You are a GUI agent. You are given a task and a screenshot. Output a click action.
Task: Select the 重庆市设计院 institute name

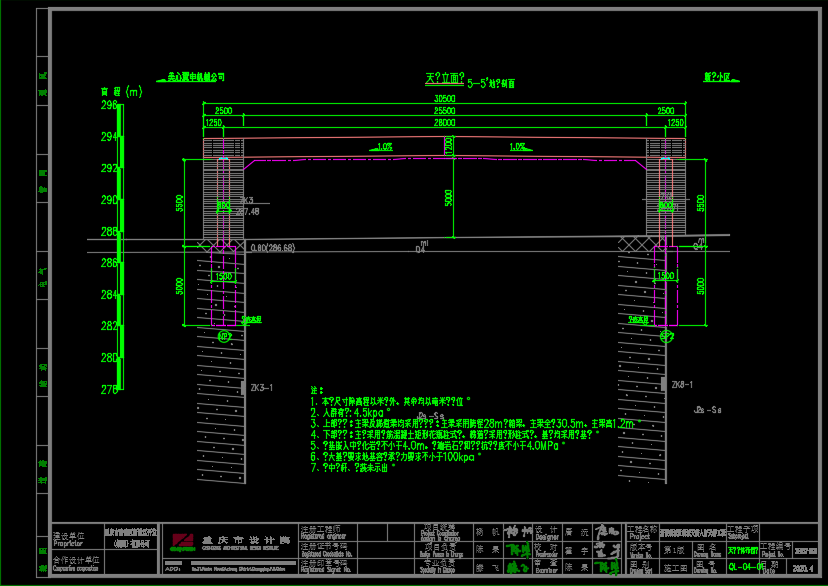(246, 541)
